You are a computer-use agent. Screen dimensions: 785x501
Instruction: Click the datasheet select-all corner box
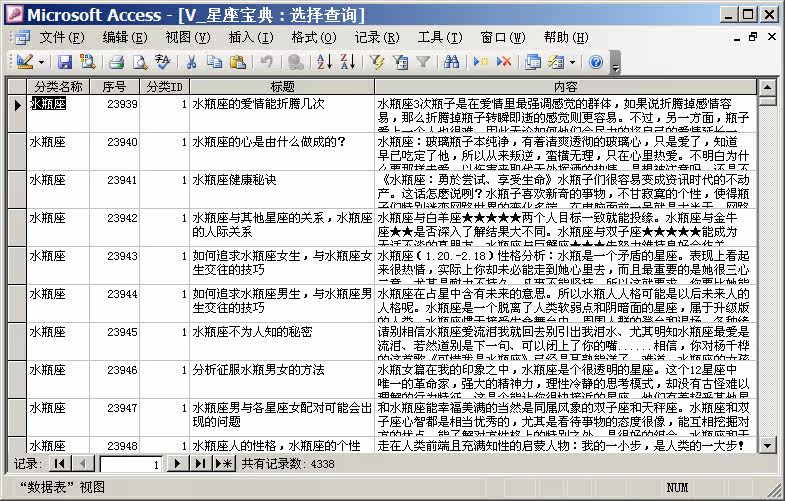pyautogui.click(x=17, y=87)
